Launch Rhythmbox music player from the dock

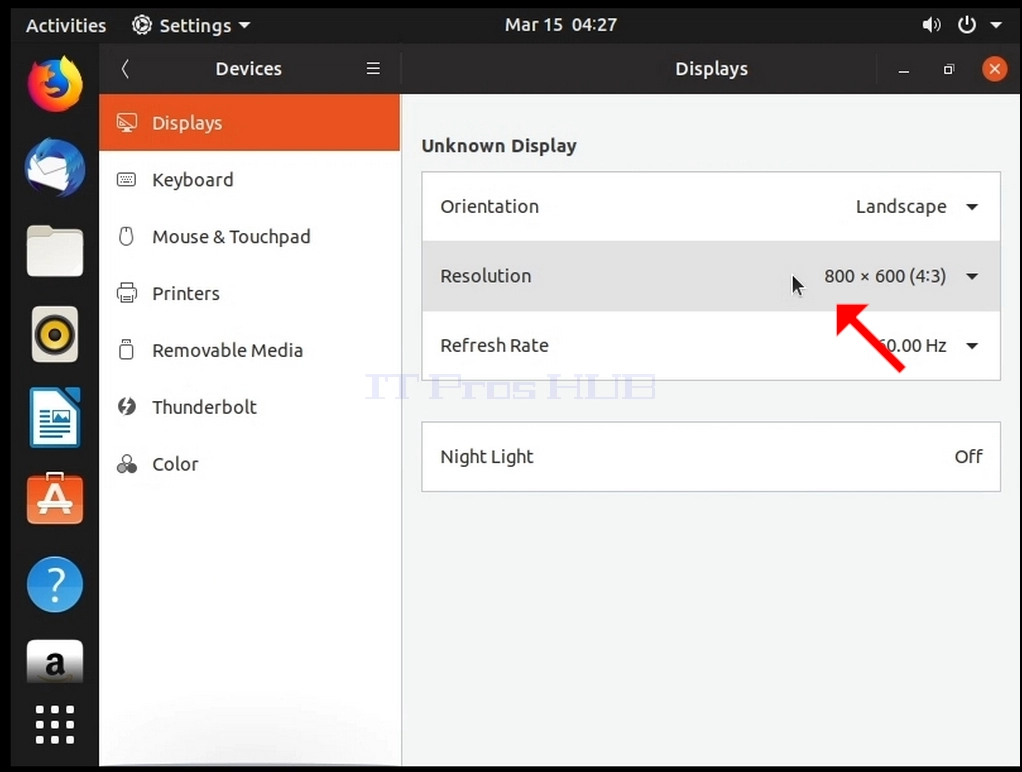(x=55, y=334)
